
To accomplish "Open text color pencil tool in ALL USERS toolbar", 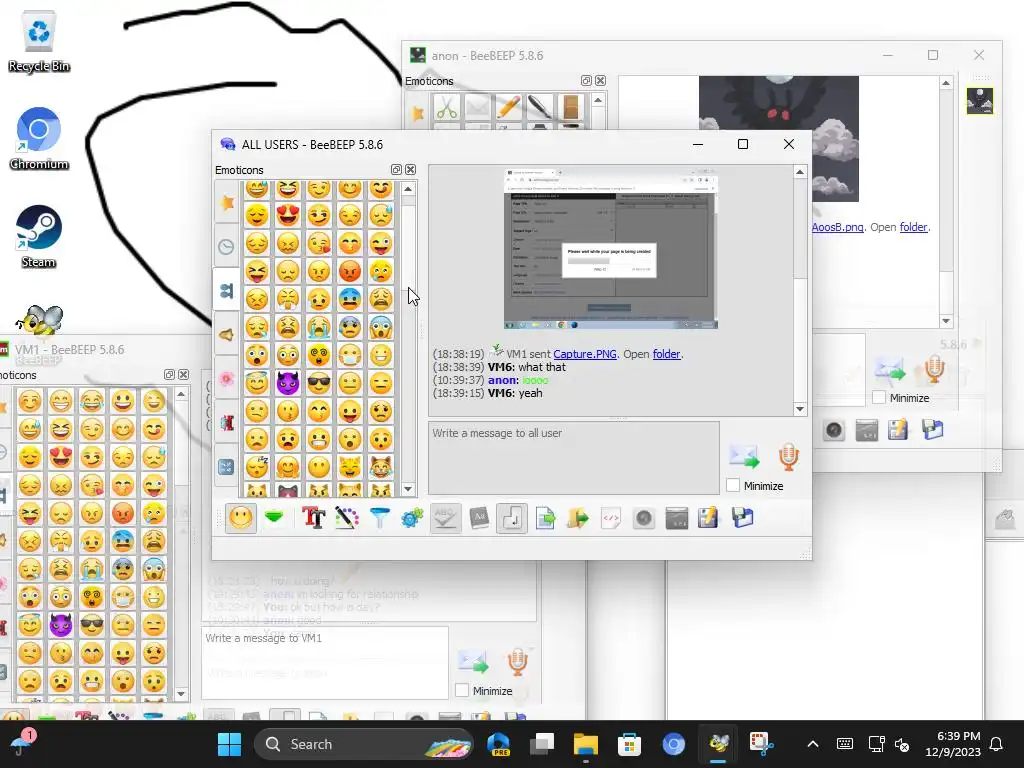I will tap(347, 518).
